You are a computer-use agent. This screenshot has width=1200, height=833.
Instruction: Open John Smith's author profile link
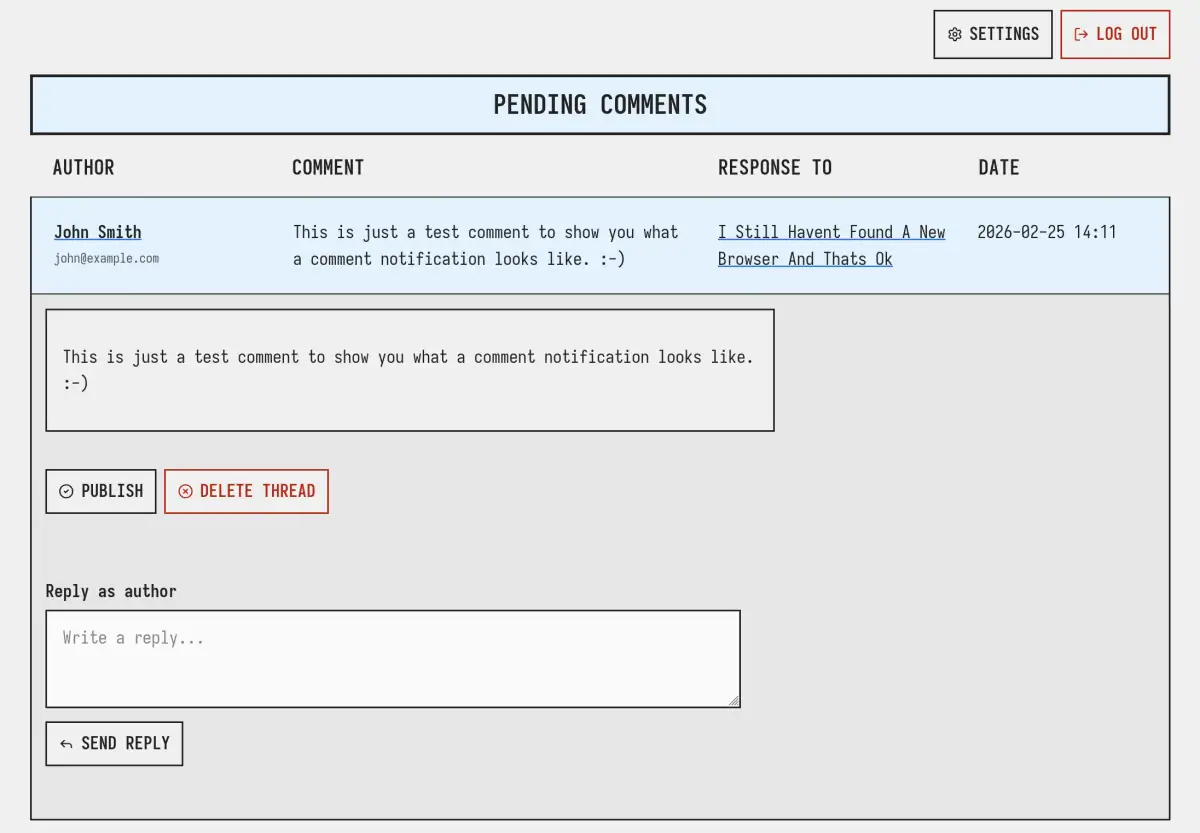point(97,232)
